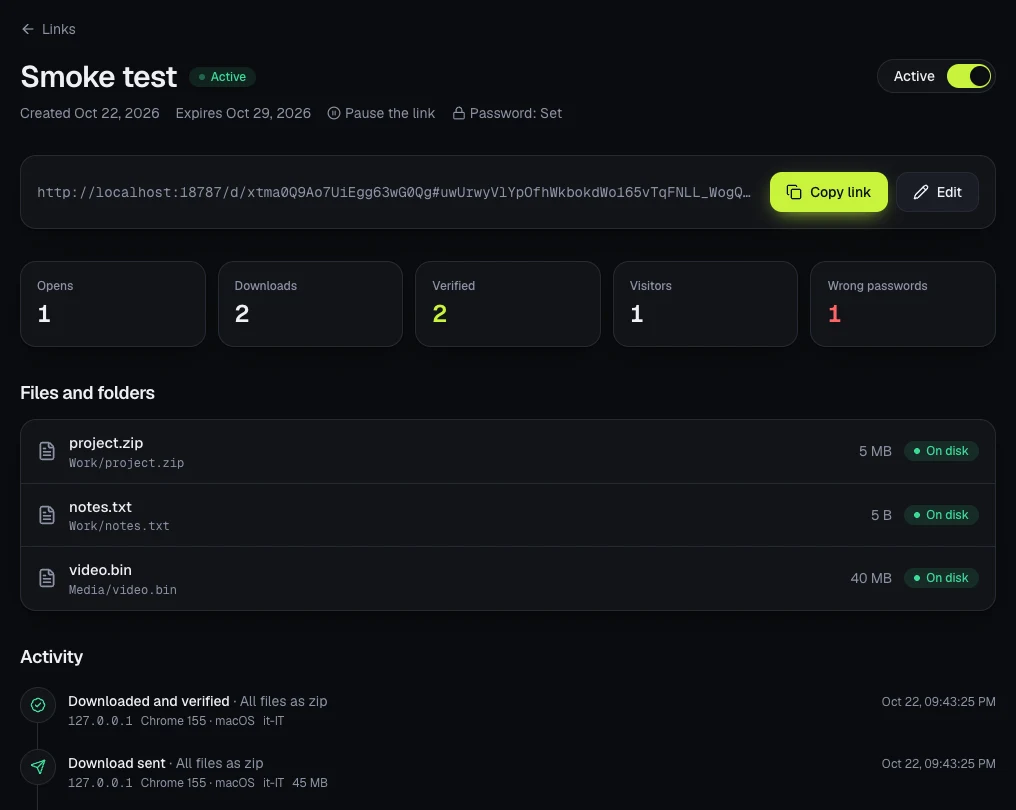The image size is (1016, 810).
Task: Click the 5 B size value
Action: (x=881, y=515)
